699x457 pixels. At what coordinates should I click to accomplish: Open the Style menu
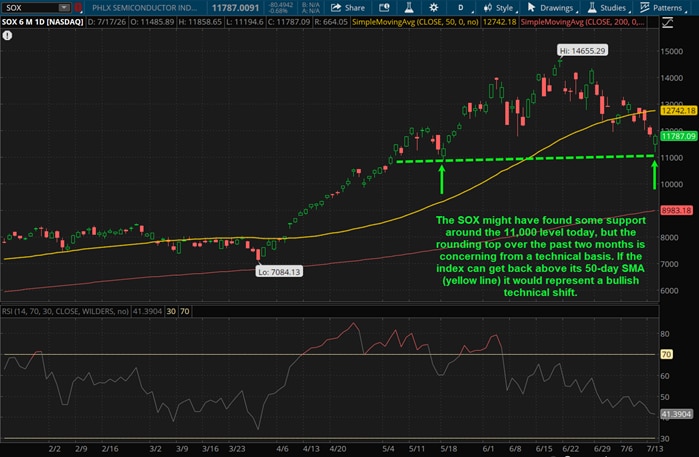(x=499, y=8)
